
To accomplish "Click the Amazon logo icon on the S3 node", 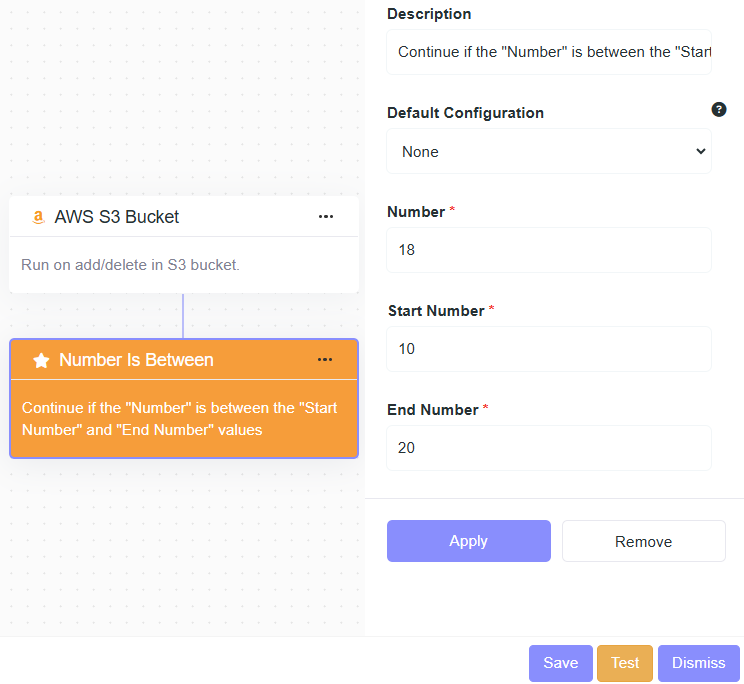I will click(x=38, y=217).
